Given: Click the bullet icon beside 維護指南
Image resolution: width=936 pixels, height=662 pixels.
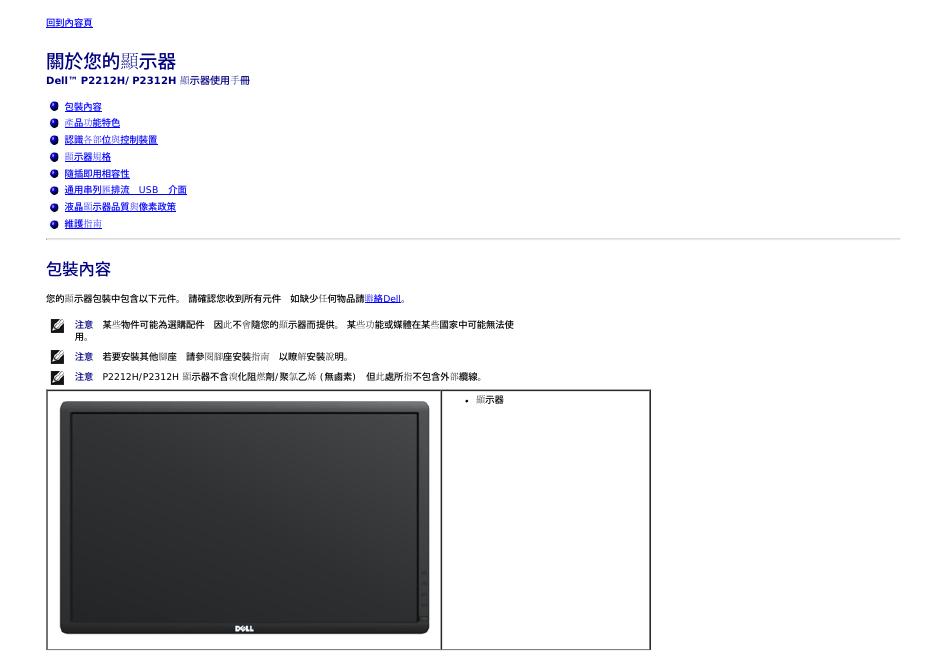Looking at the screenshot, I should (x=54, y=224).
